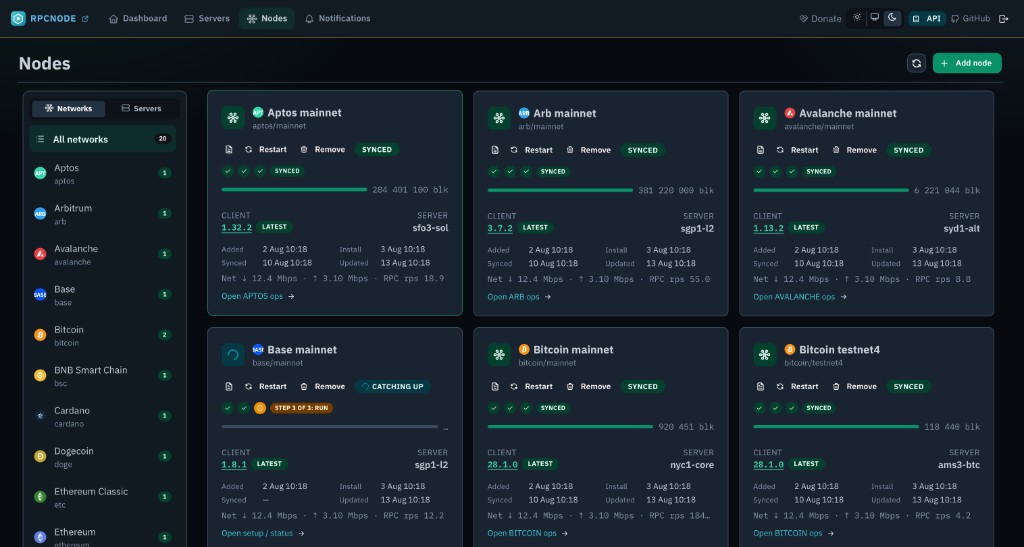
Task: Switch to the Networks tab
Action: coord(69,108)
